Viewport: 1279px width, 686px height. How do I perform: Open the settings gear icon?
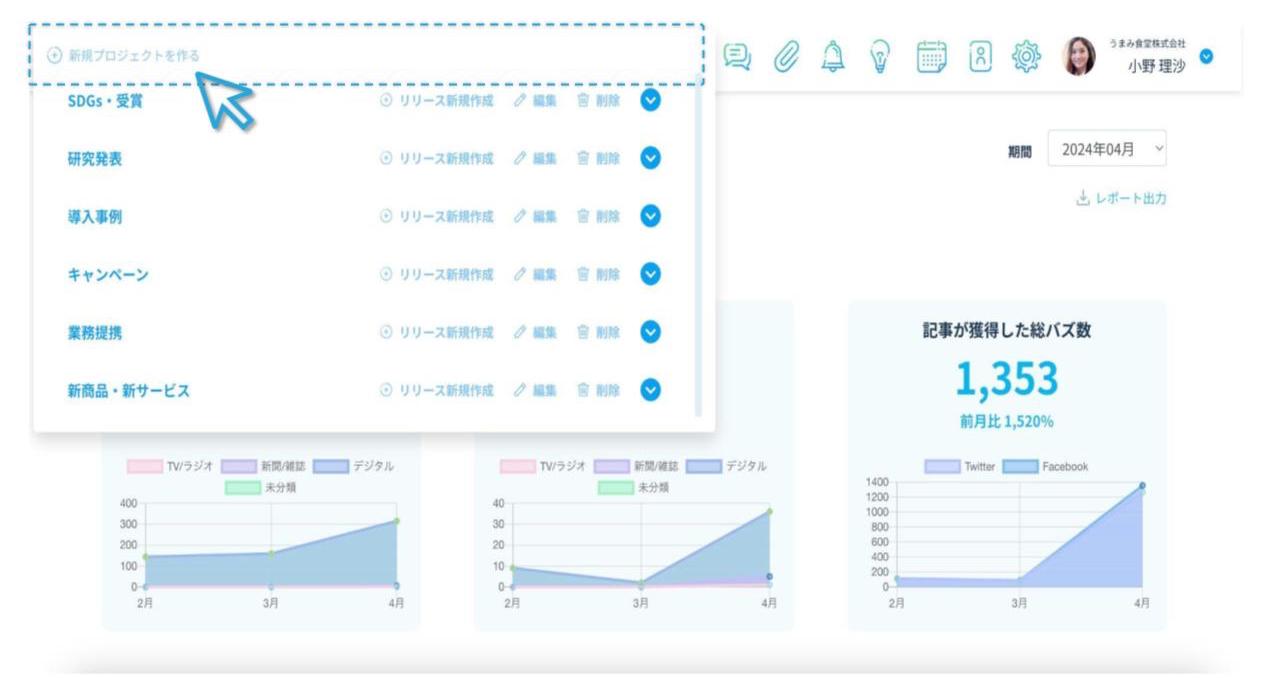[1027, 57]
